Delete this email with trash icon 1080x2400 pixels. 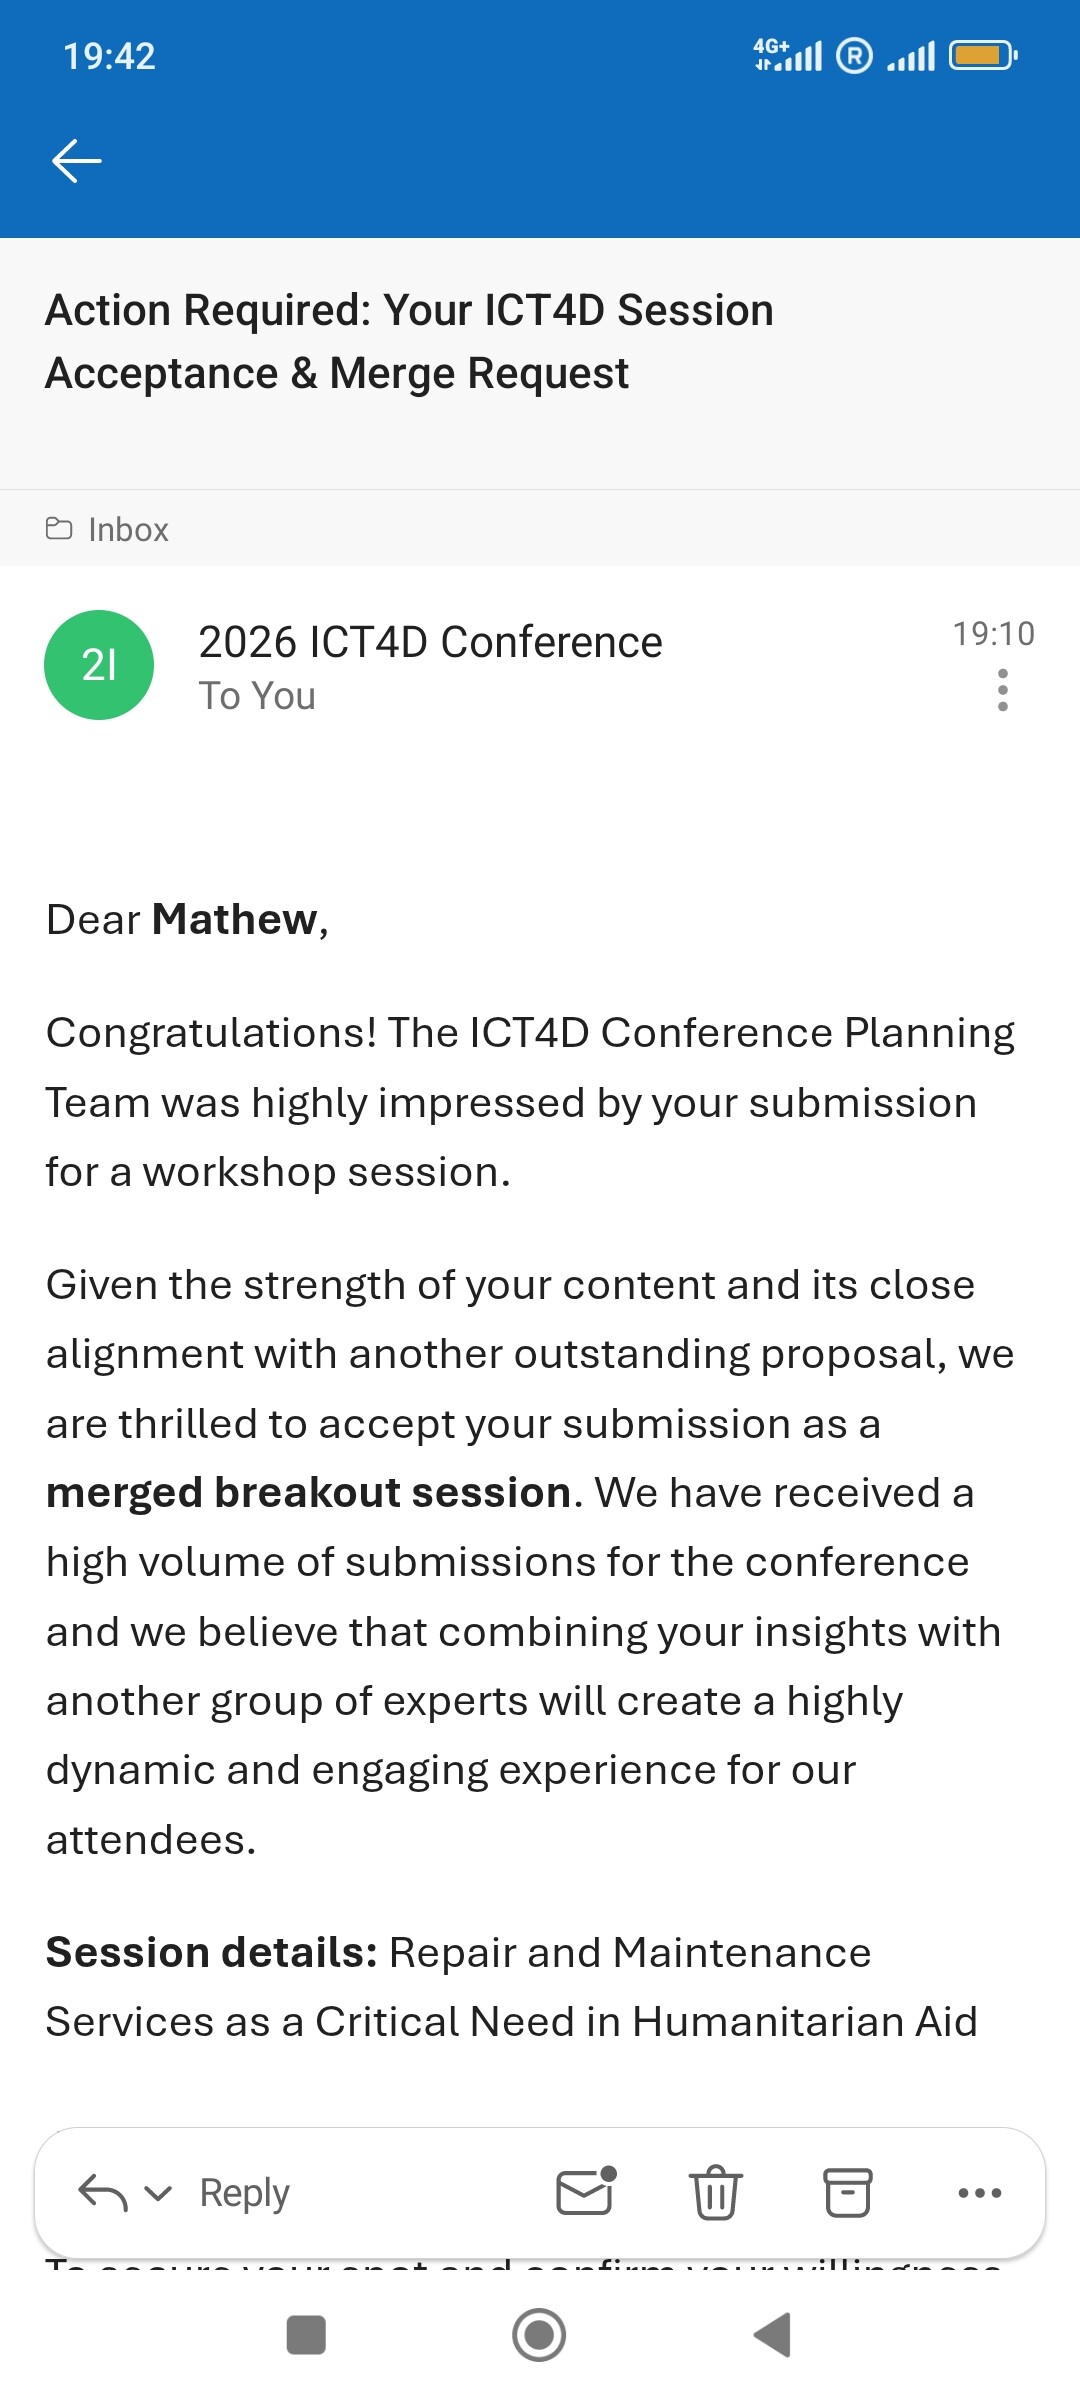click(716, 2193)
